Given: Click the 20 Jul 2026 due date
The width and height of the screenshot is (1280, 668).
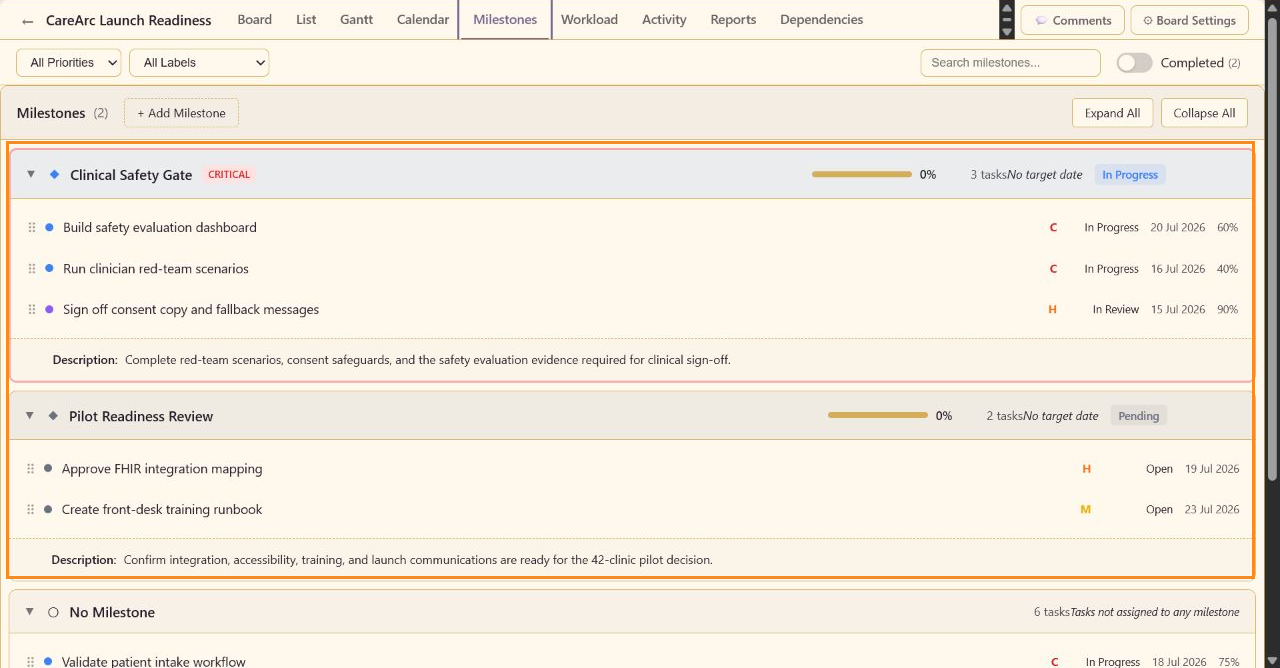Looking at the screenshot, I should tap(1178, 228).
